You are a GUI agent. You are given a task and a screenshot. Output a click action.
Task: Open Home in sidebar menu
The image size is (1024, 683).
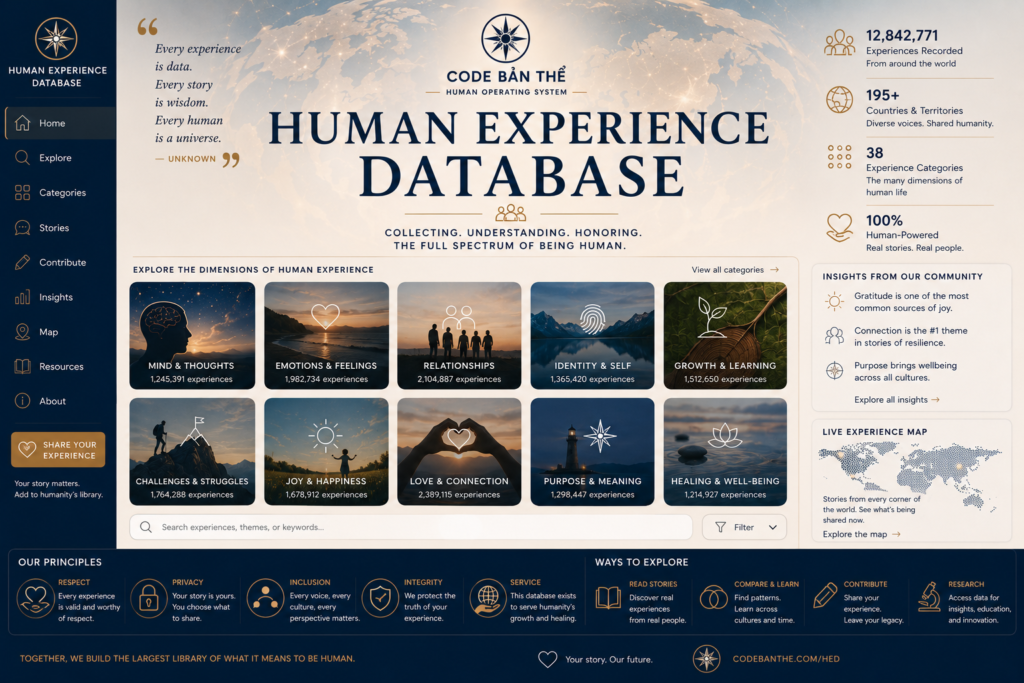[60, 123]
